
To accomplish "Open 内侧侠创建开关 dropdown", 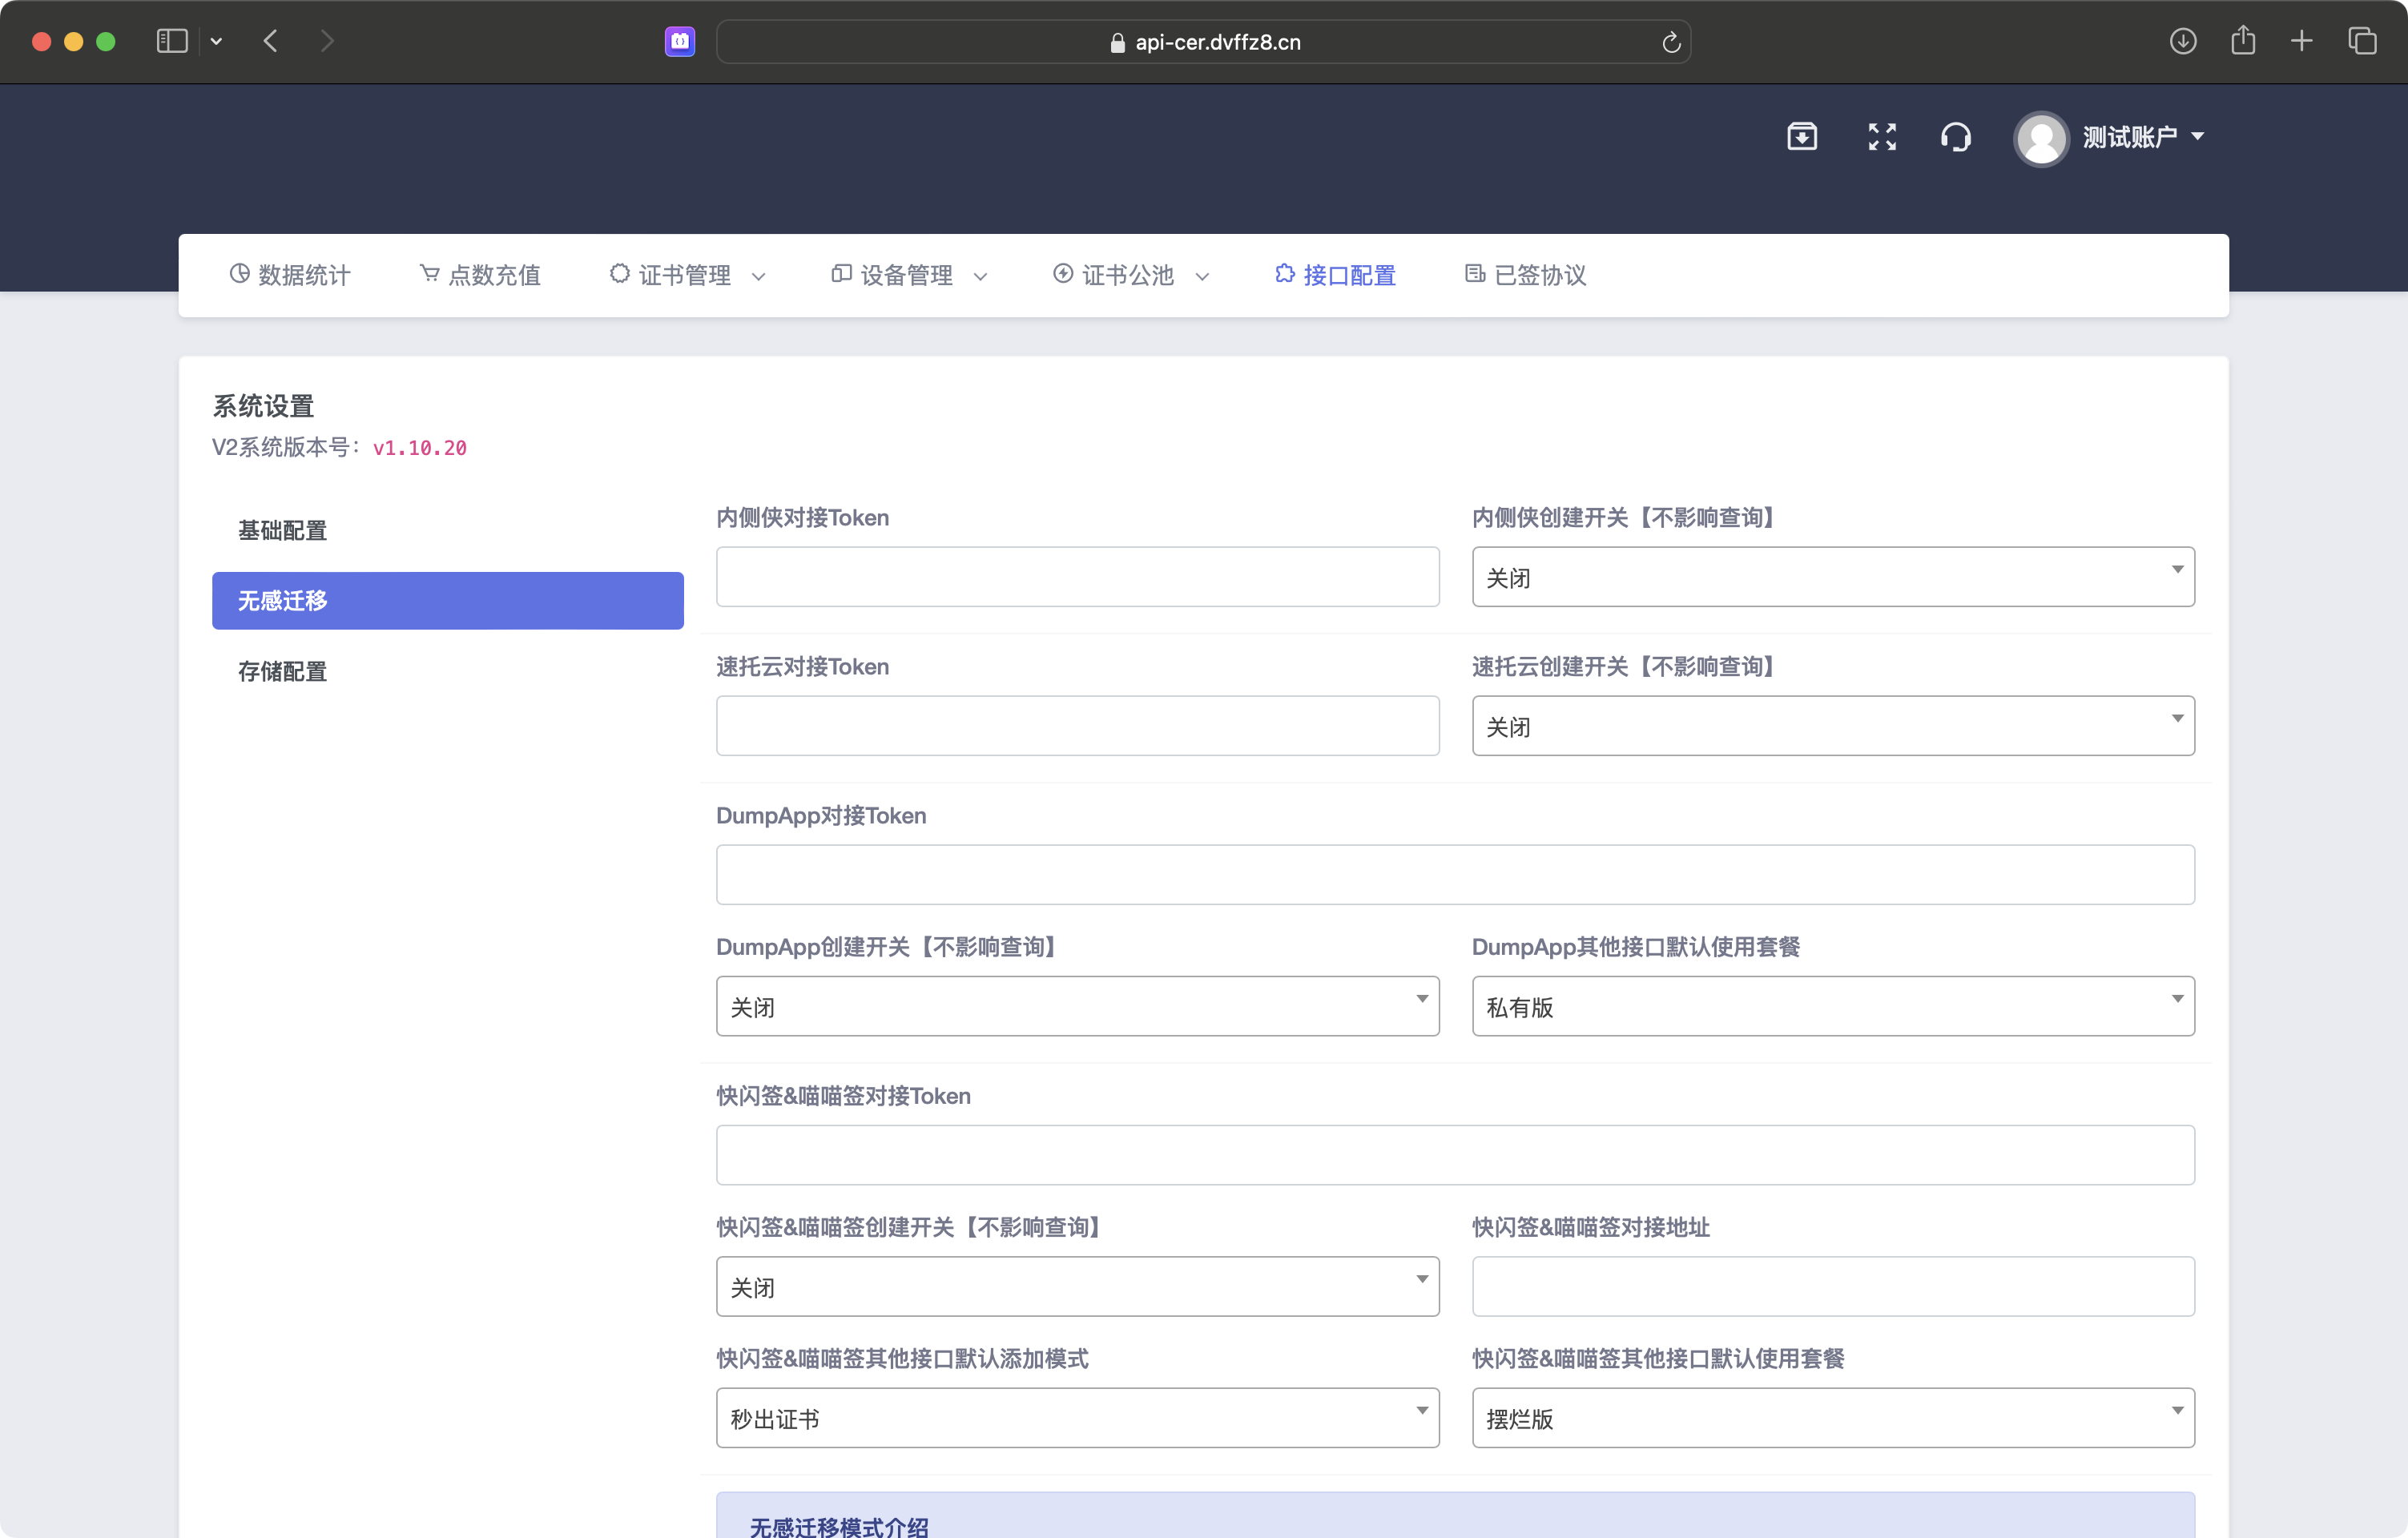I will coord(1833,576).
